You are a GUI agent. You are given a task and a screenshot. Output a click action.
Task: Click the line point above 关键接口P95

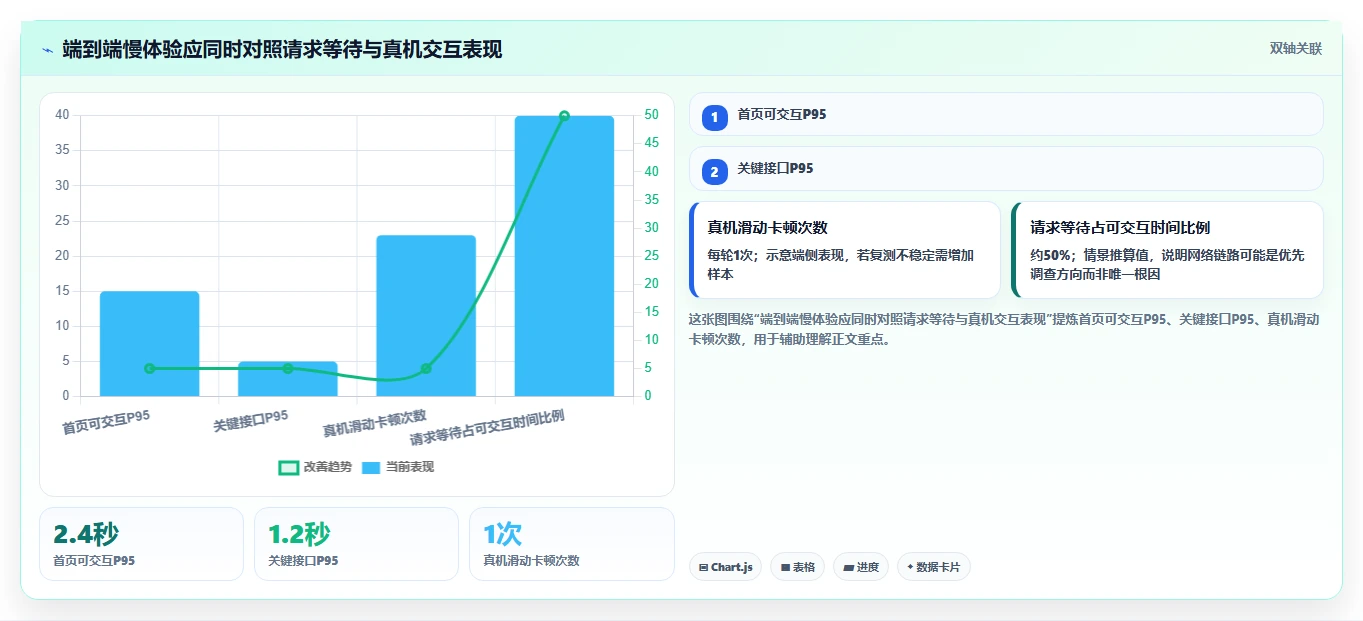[288, 368]
